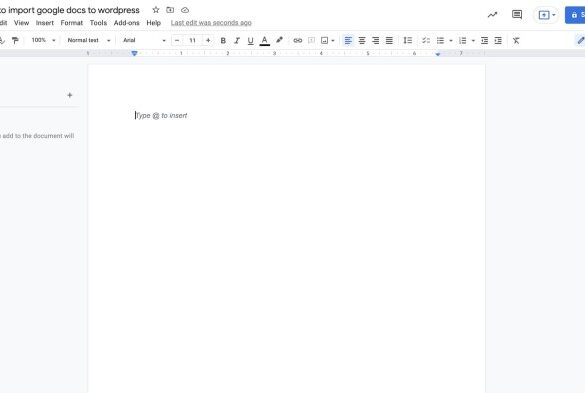Decrease the font size
This screenshot has height=393, width=585.
coord(177,40)
